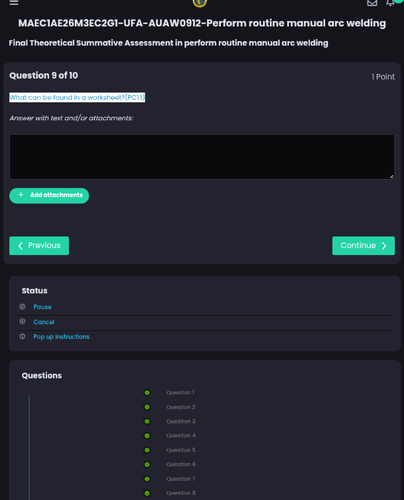Click the icon beside Pause
This screenshot has width=404, height=500.
22,306
